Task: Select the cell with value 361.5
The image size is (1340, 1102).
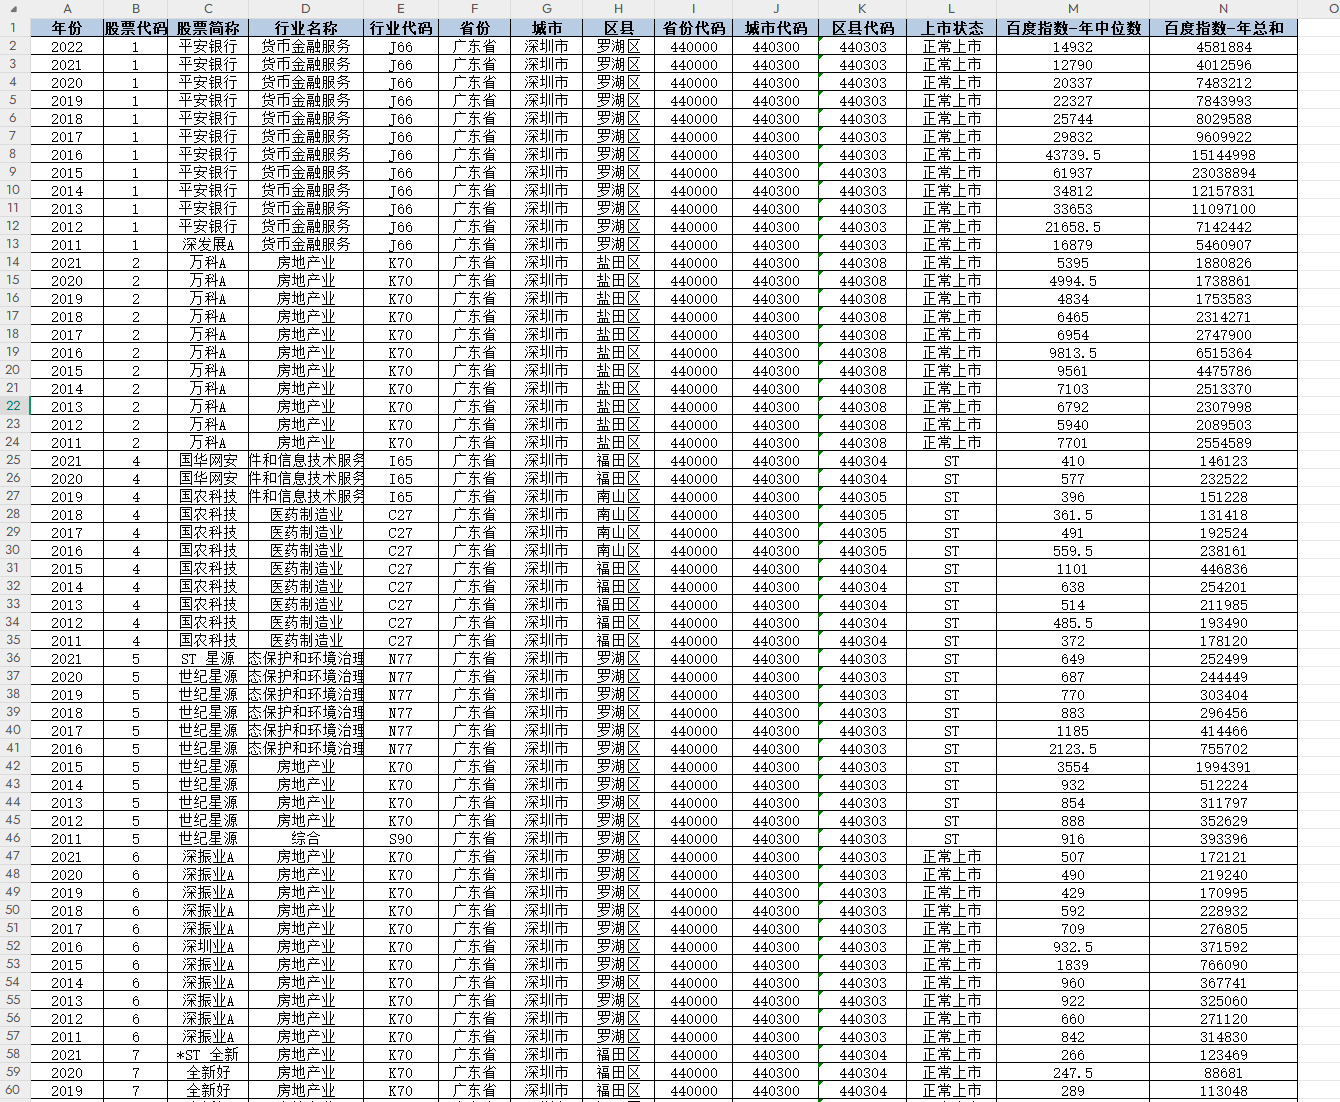Action: [1073, 515]
